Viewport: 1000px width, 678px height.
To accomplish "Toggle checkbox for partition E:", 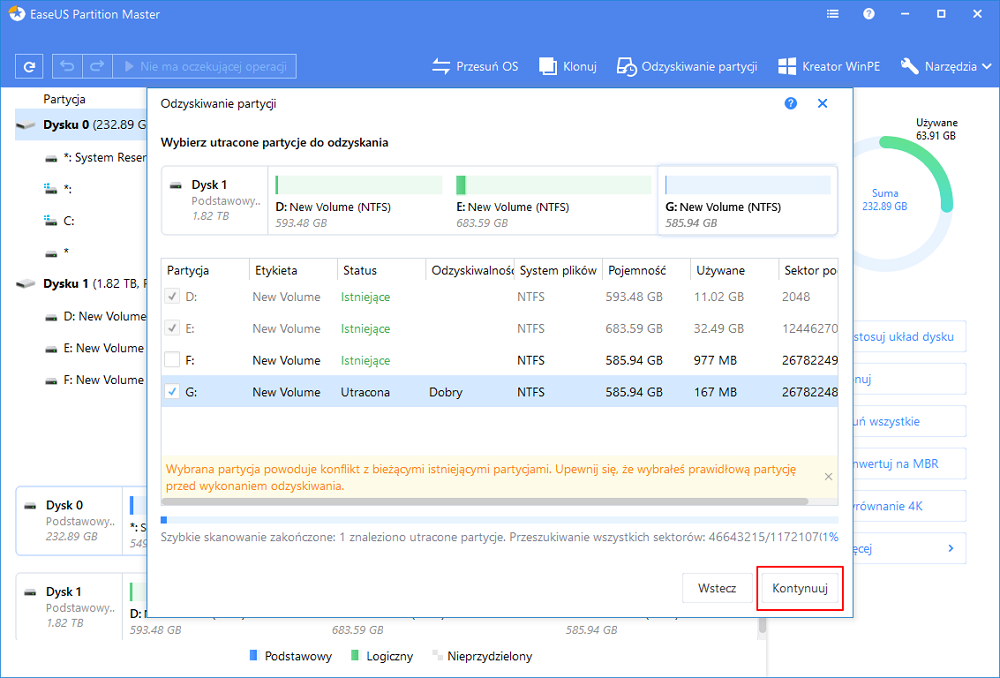I will tap(172, 328).
